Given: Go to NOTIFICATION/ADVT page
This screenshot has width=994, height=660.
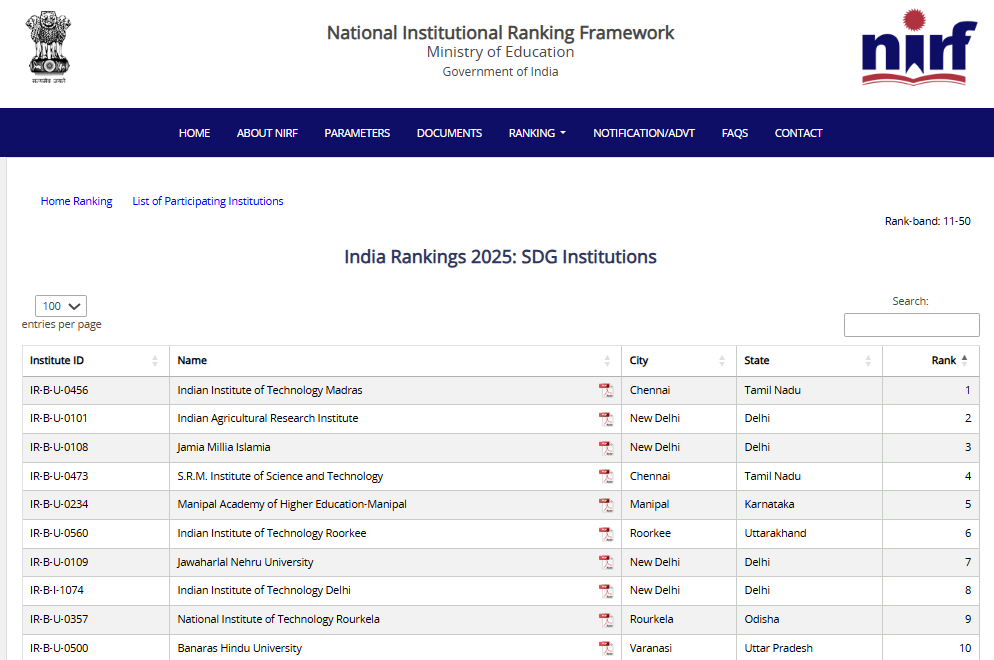Looking at the screenshot, I should tap(643, 133).
